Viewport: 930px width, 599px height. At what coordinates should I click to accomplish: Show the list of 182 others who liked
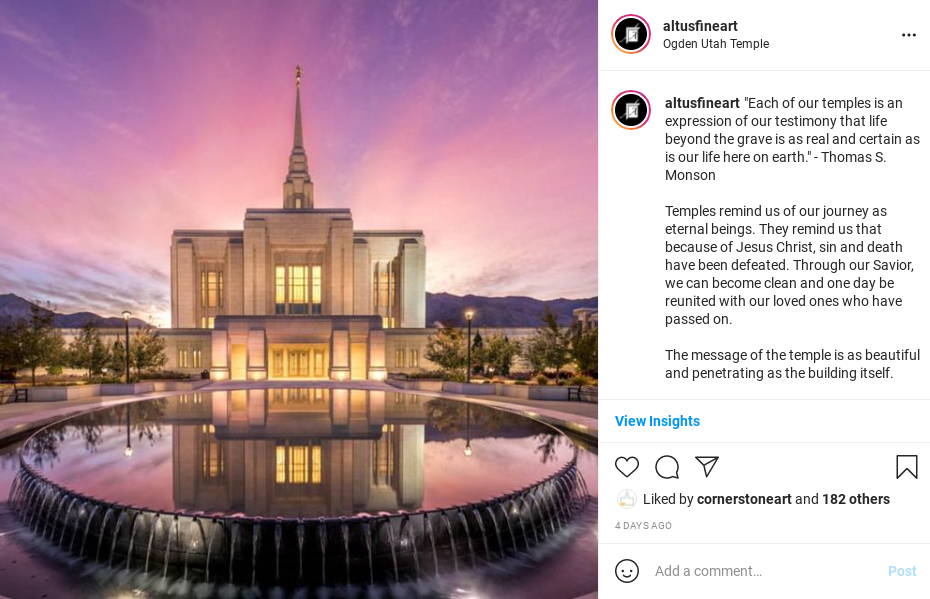click(856, 499)
